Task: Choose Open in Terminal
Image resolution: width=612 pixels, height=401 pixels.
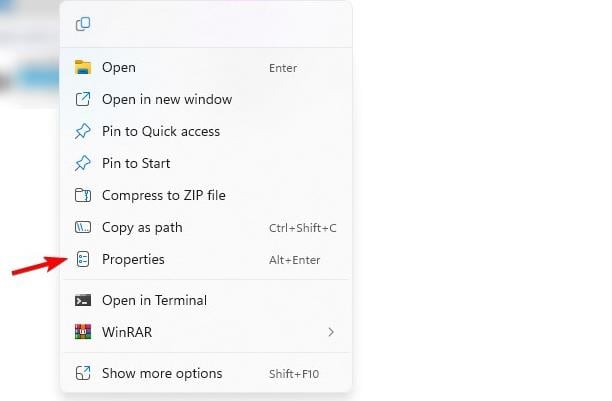Action: coord(154,300)
